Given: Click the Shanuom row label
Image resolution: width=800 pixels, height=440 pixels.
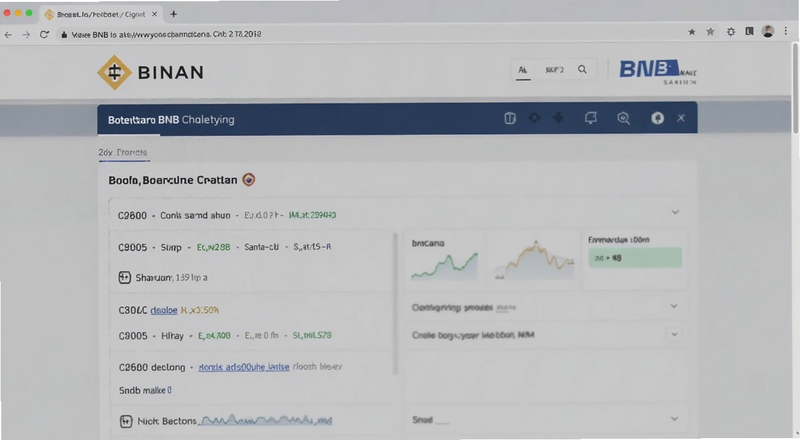Looking at the screenshot, I should pos(171,278).
